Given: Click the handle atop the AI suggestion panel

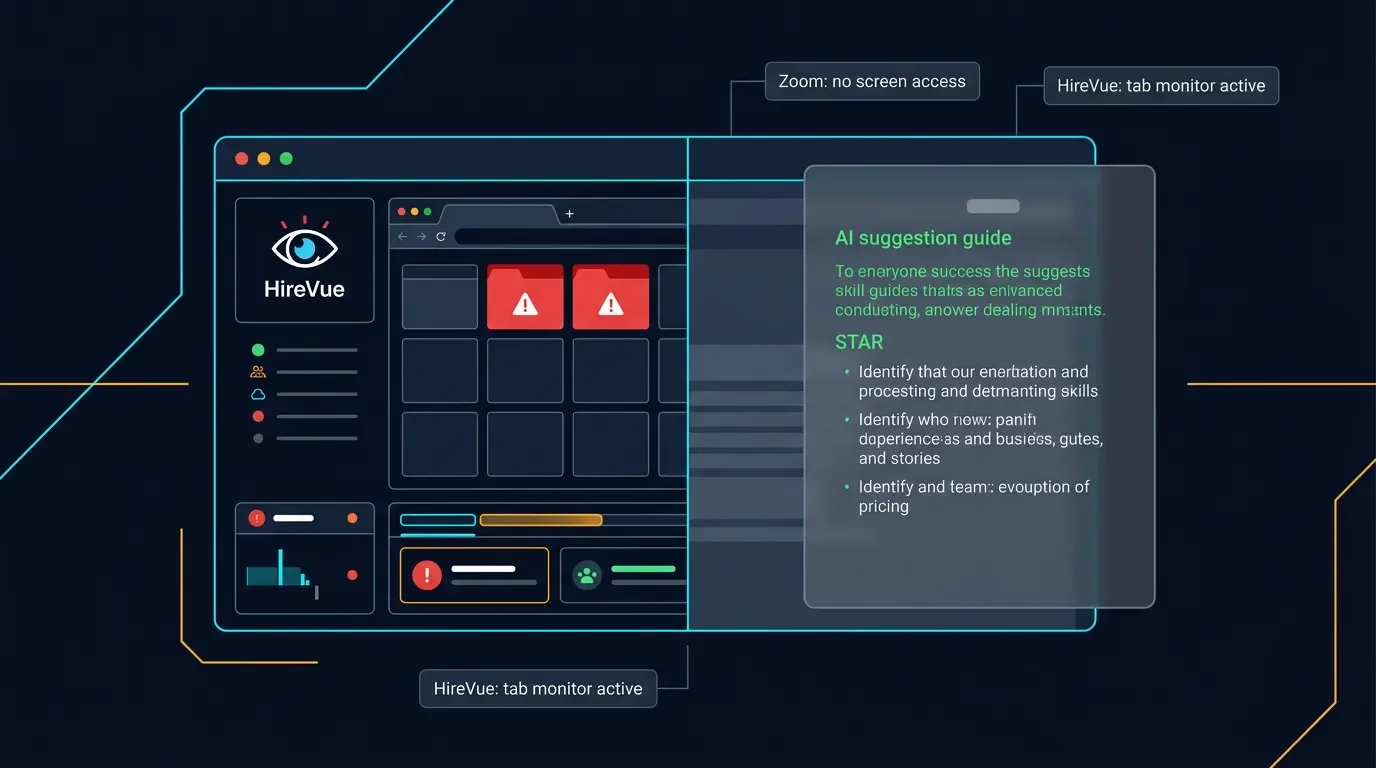Looking at the screenshot, I should tap(993, 206).
